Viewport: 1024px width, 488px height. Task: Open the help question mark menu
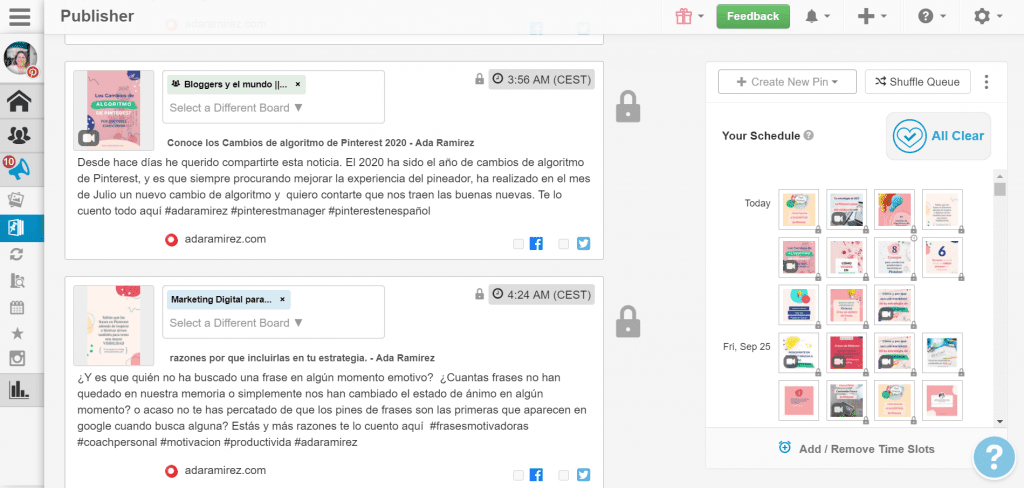931,16
